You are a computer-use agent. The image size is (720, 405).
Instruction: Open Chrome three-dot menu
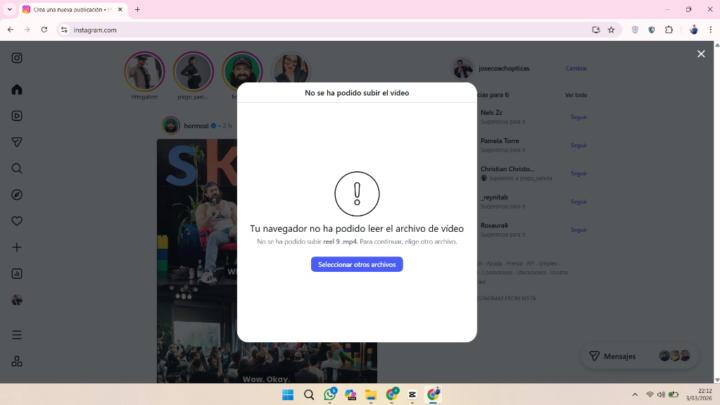710,30
